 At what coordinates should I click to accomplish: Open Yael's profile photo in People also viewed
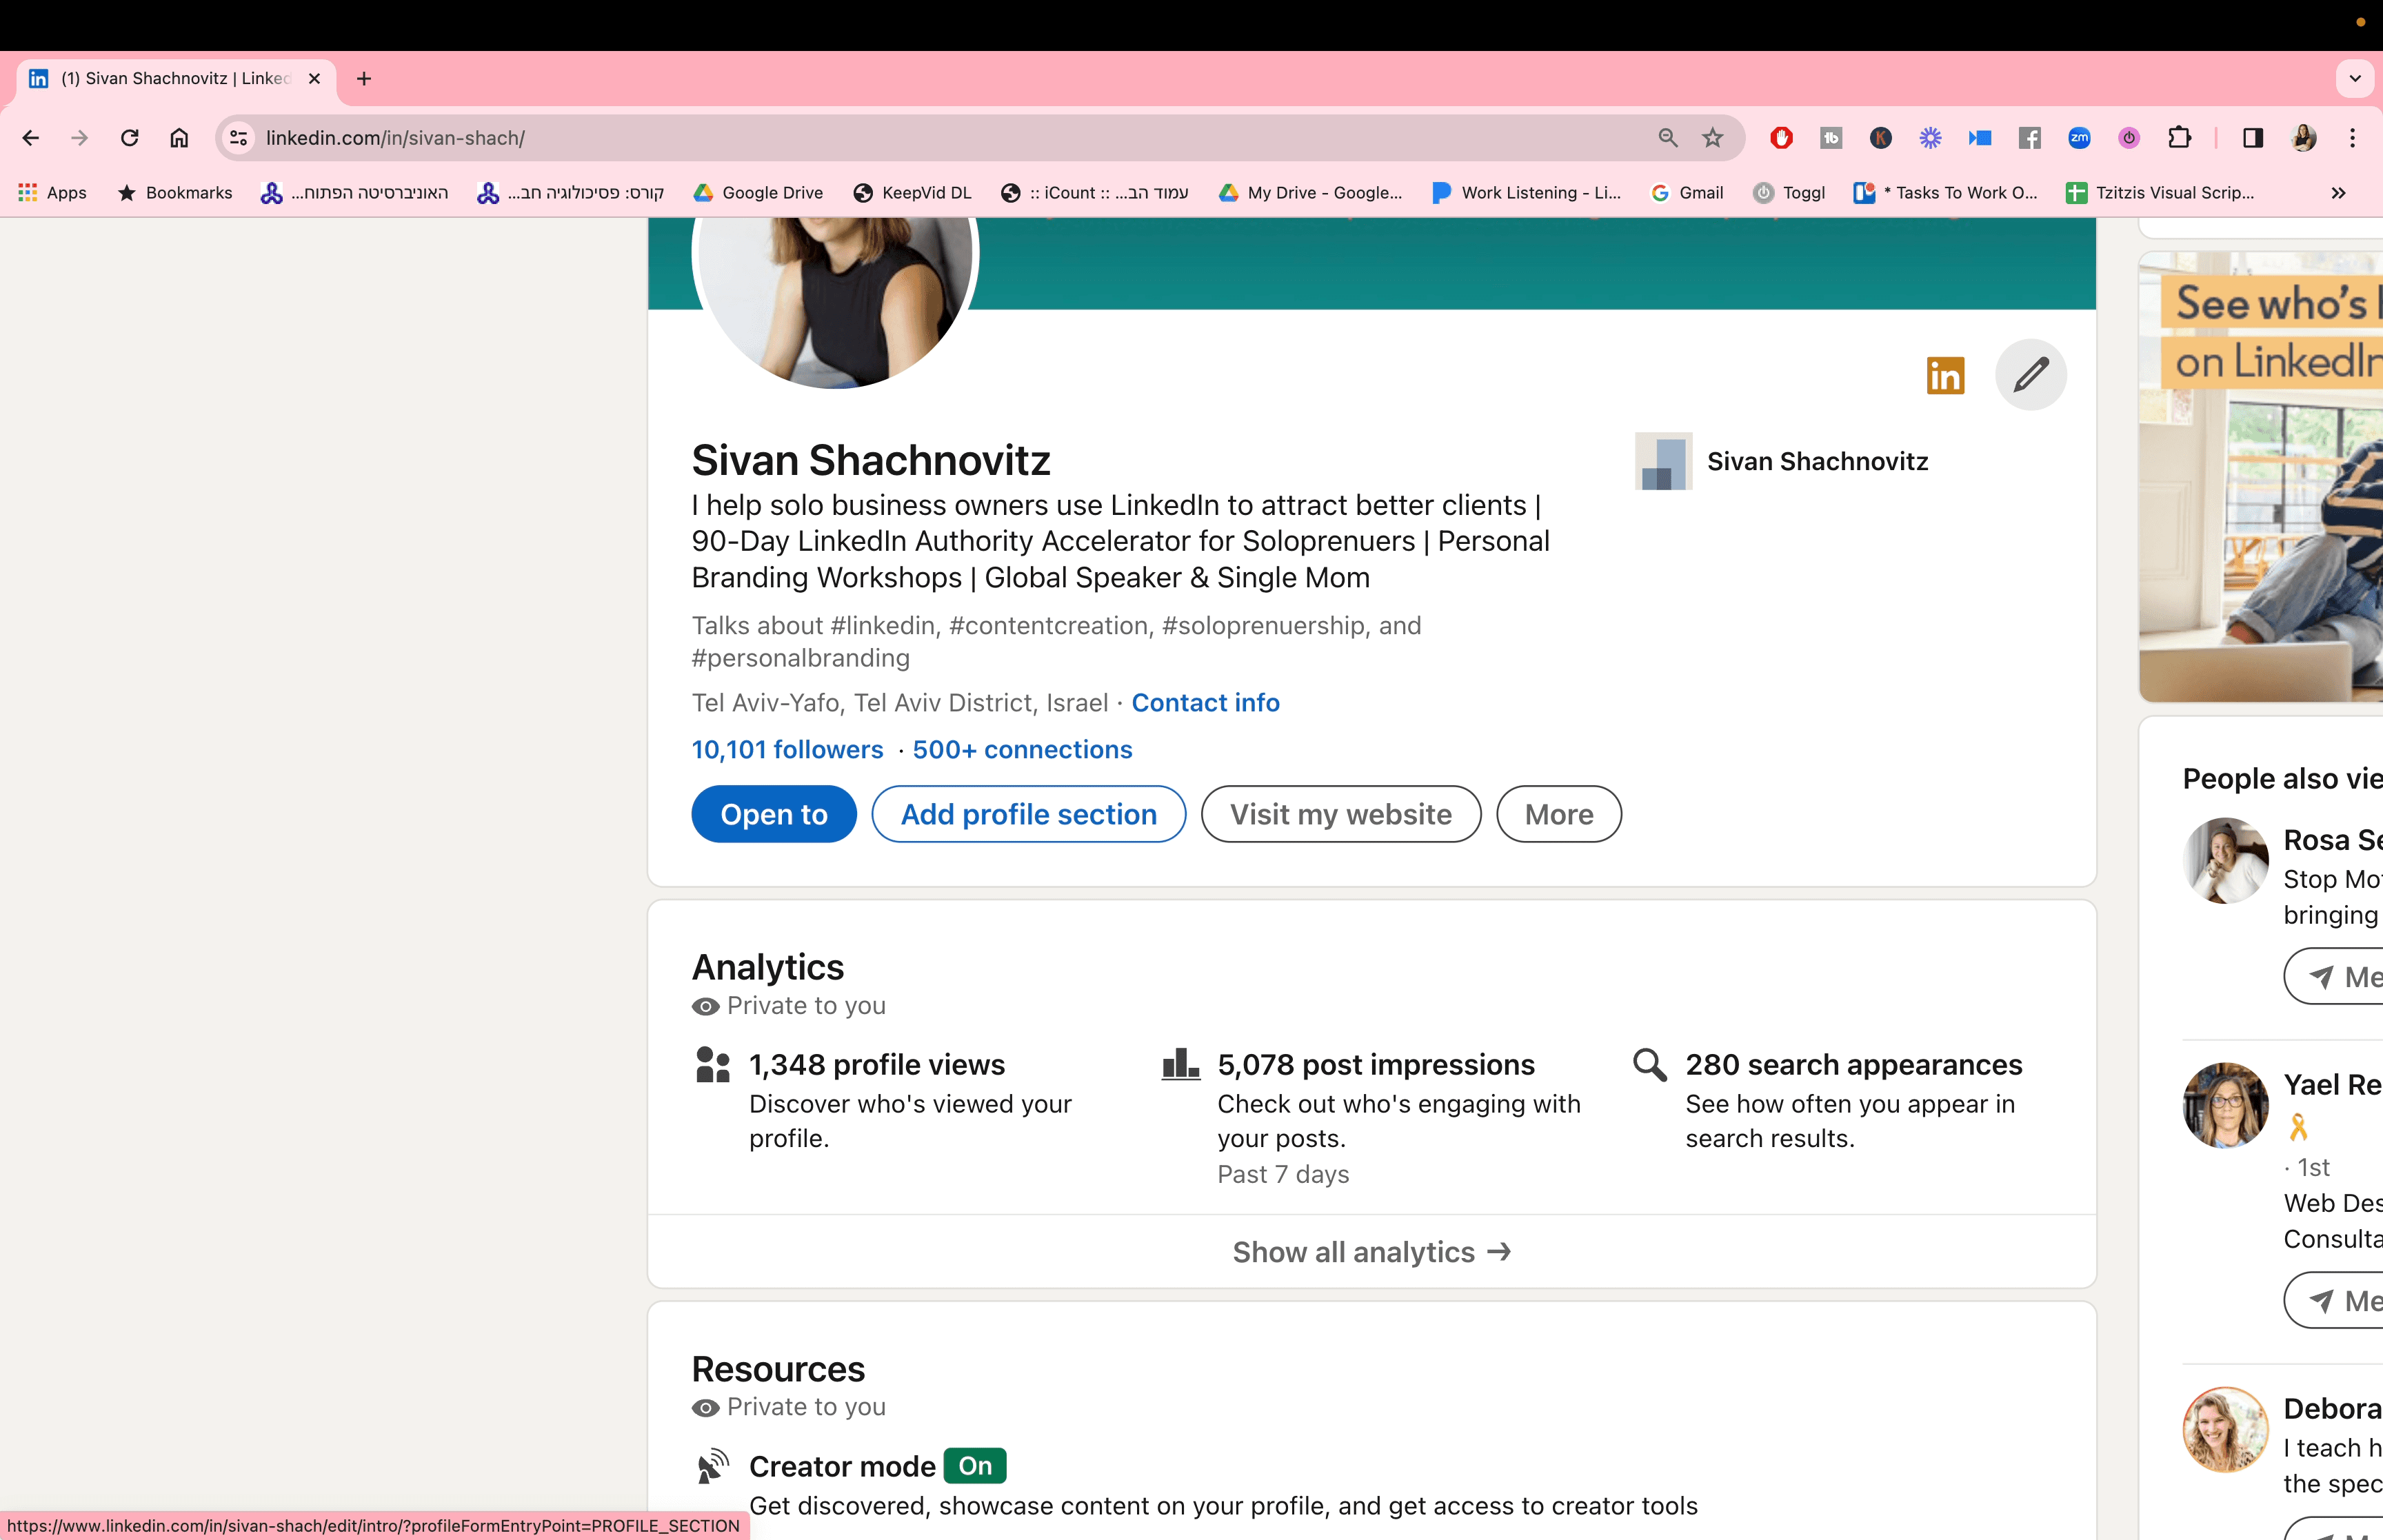point(2225,1105)
